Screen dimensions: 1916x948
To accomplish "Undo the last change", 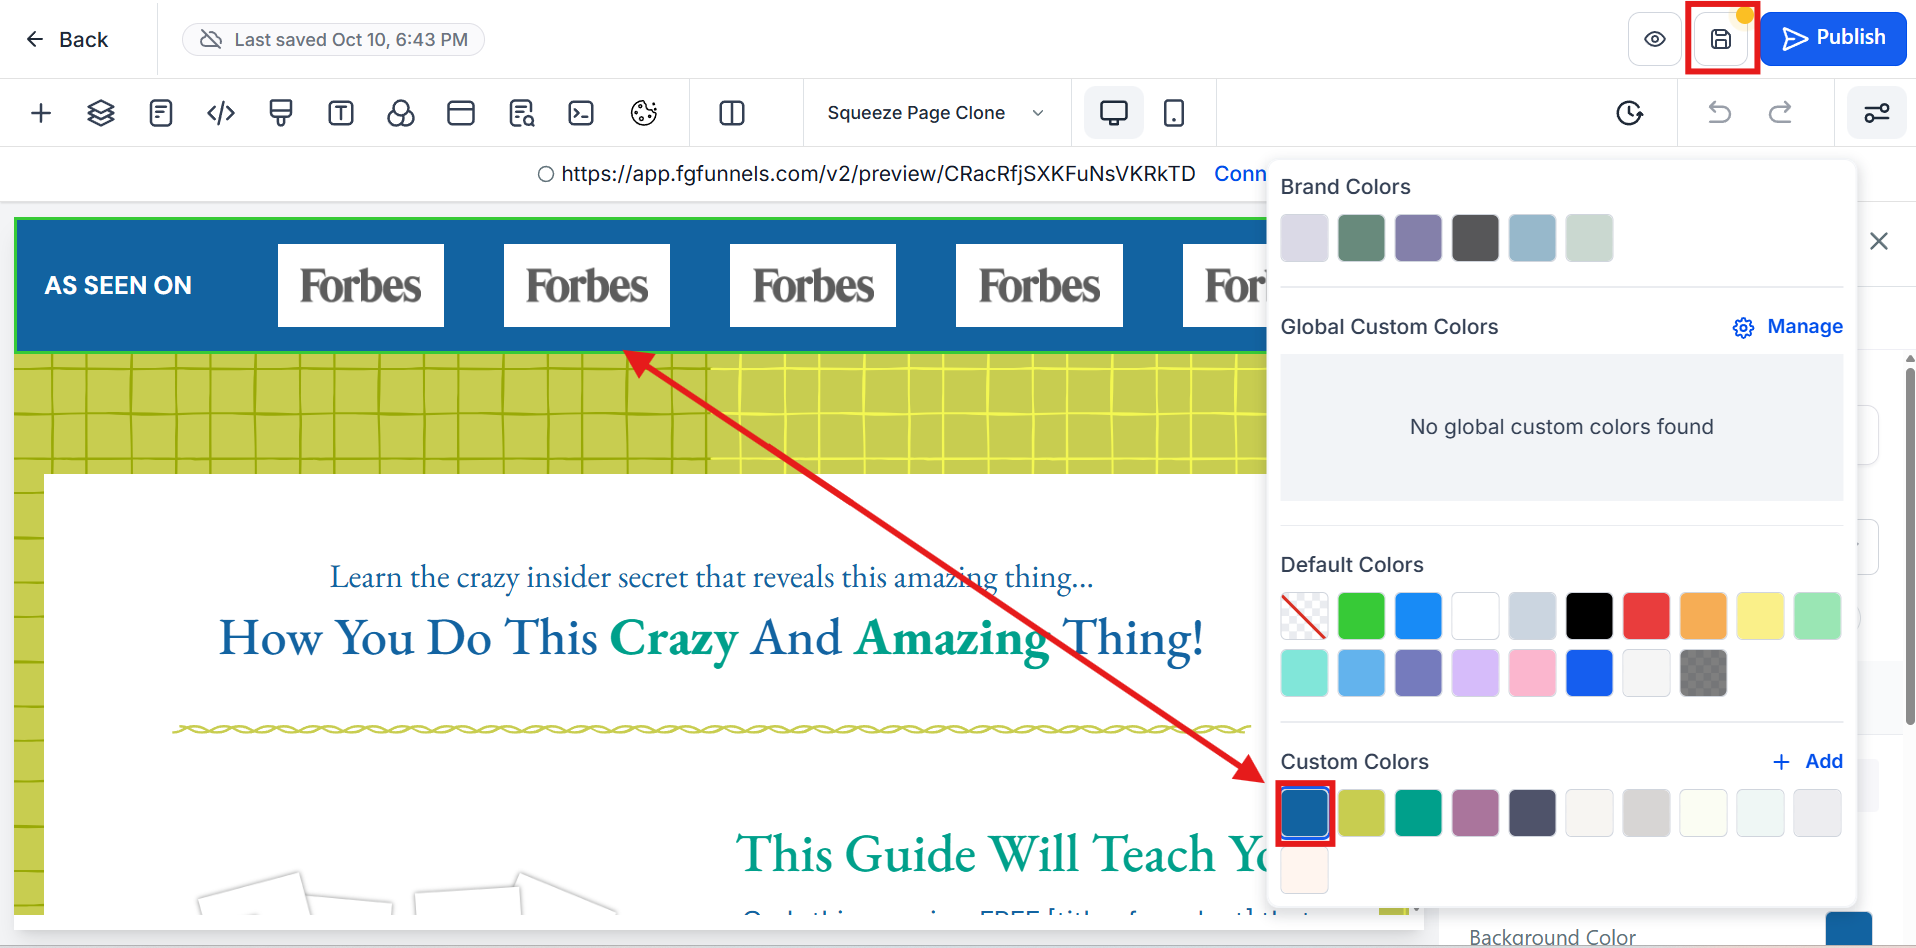I will click(x=1720, y=113).
